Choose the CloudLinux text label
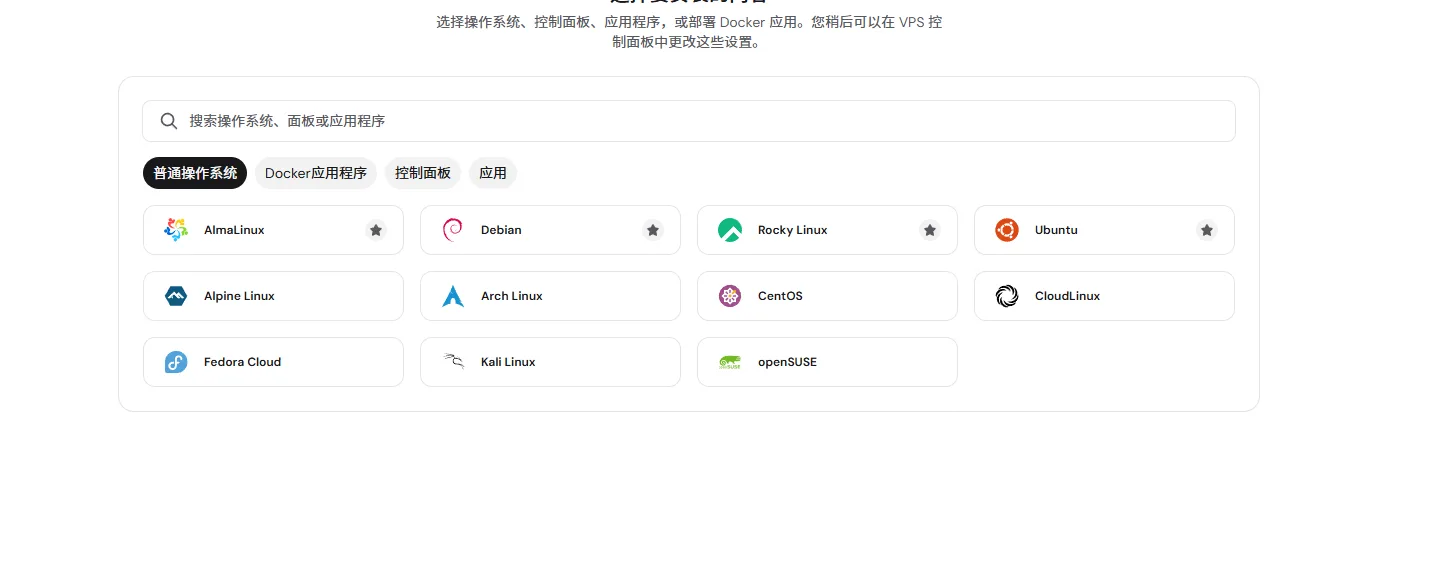The image size is (1442, 578). [1067, 296]
